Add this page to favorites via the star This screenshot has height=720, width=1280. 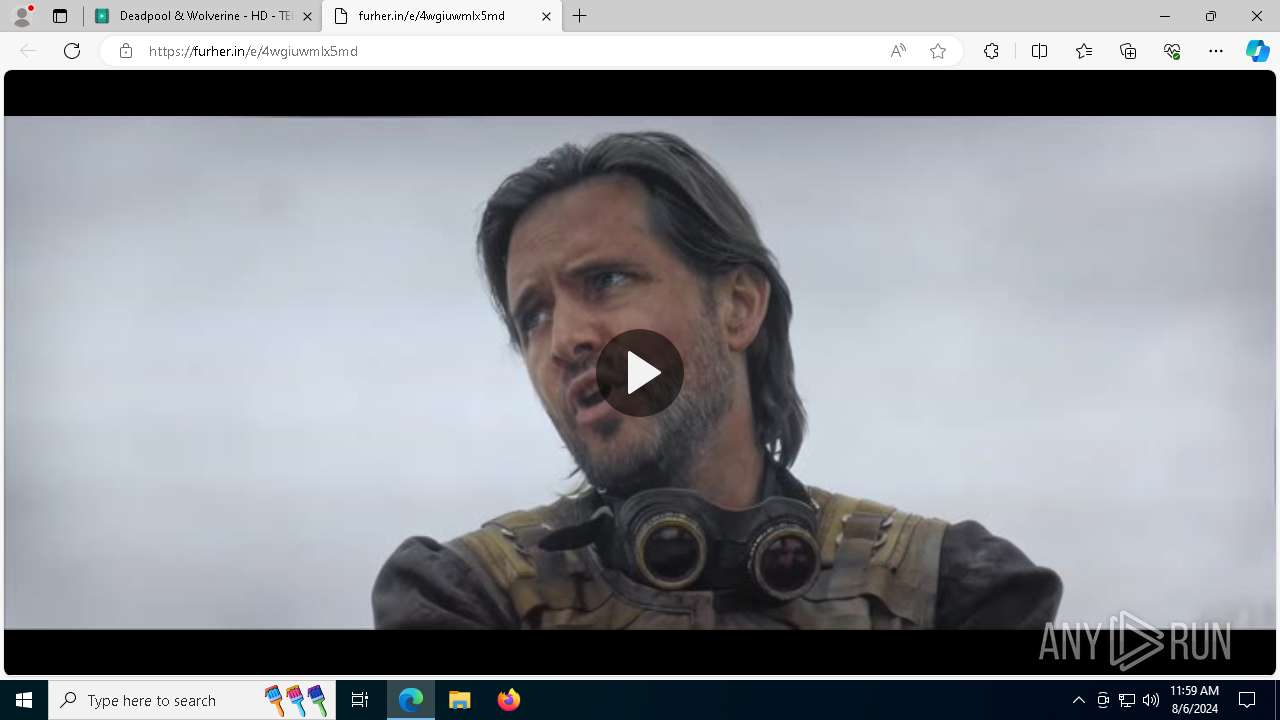click(x=938, y=51)
